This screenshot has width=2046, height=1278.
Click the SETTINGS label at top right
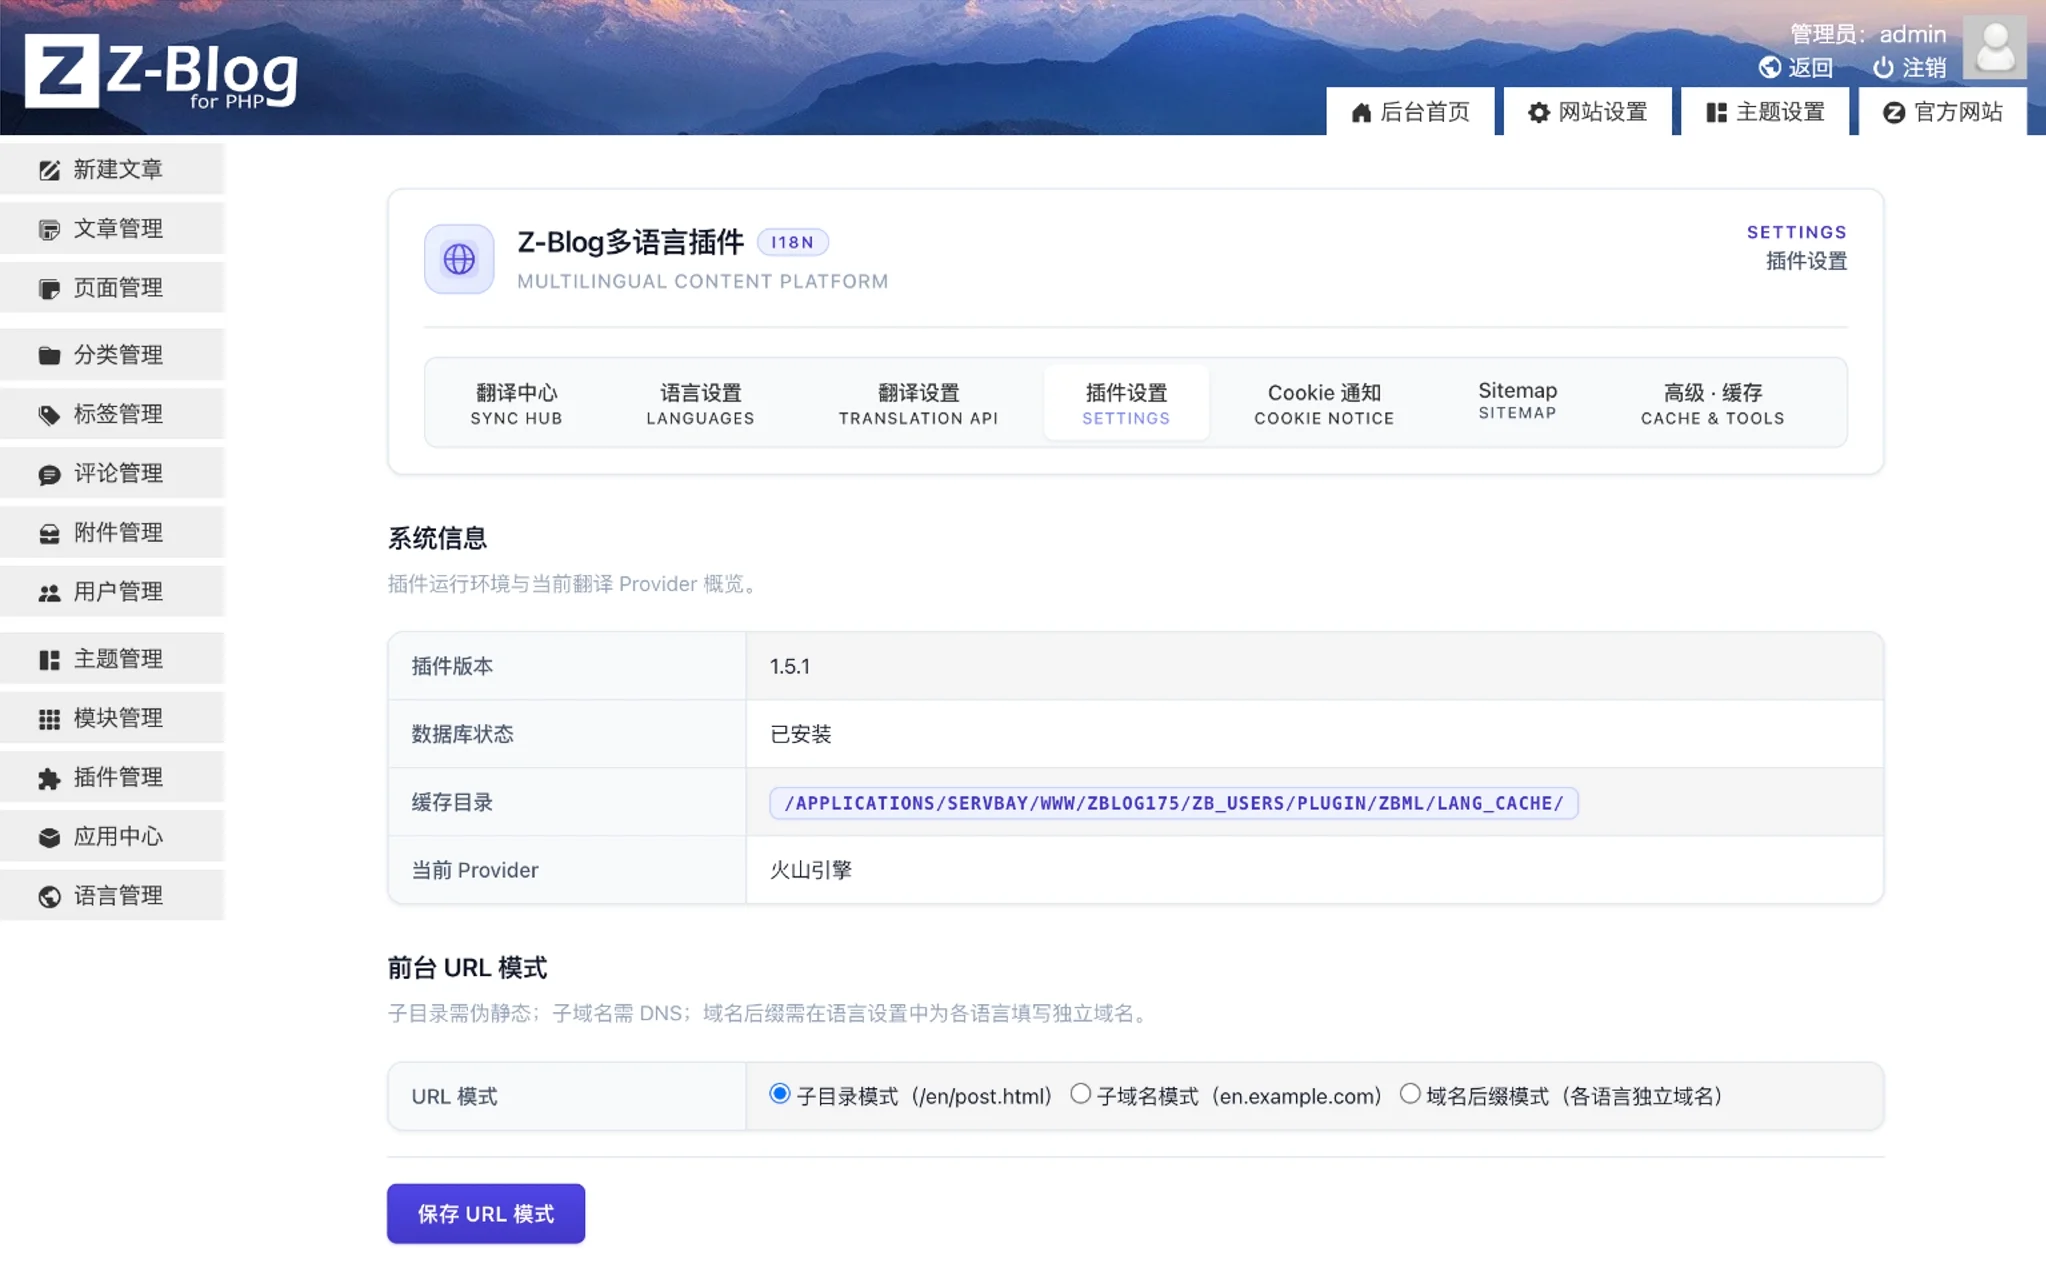(x=1797, y=232)
